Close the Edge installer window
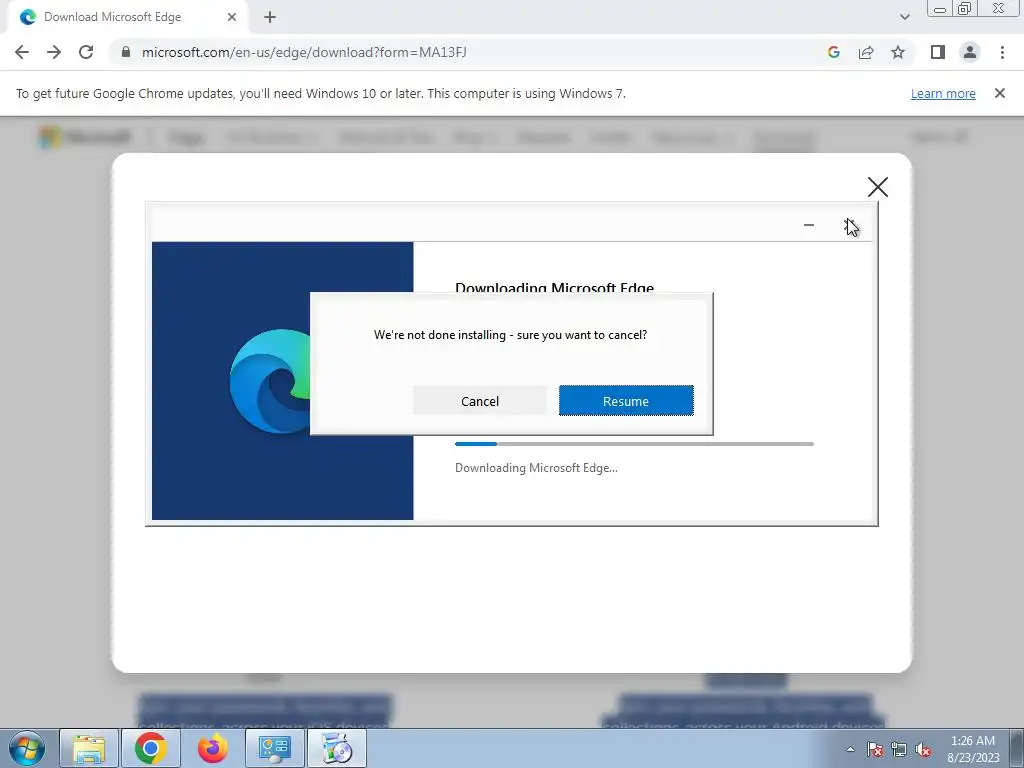The width and height of the screenshot is (1024, 768). (849, 225)
